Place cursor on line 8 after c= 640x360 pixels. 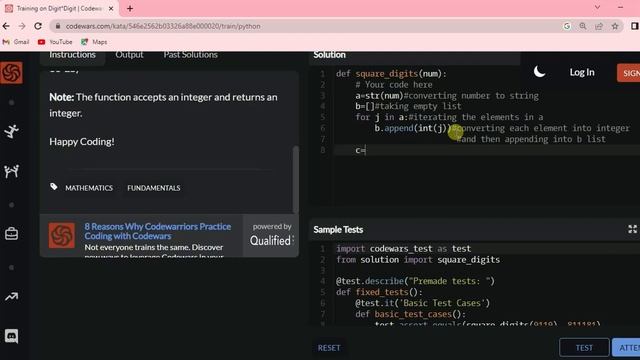tap(366, 150)
